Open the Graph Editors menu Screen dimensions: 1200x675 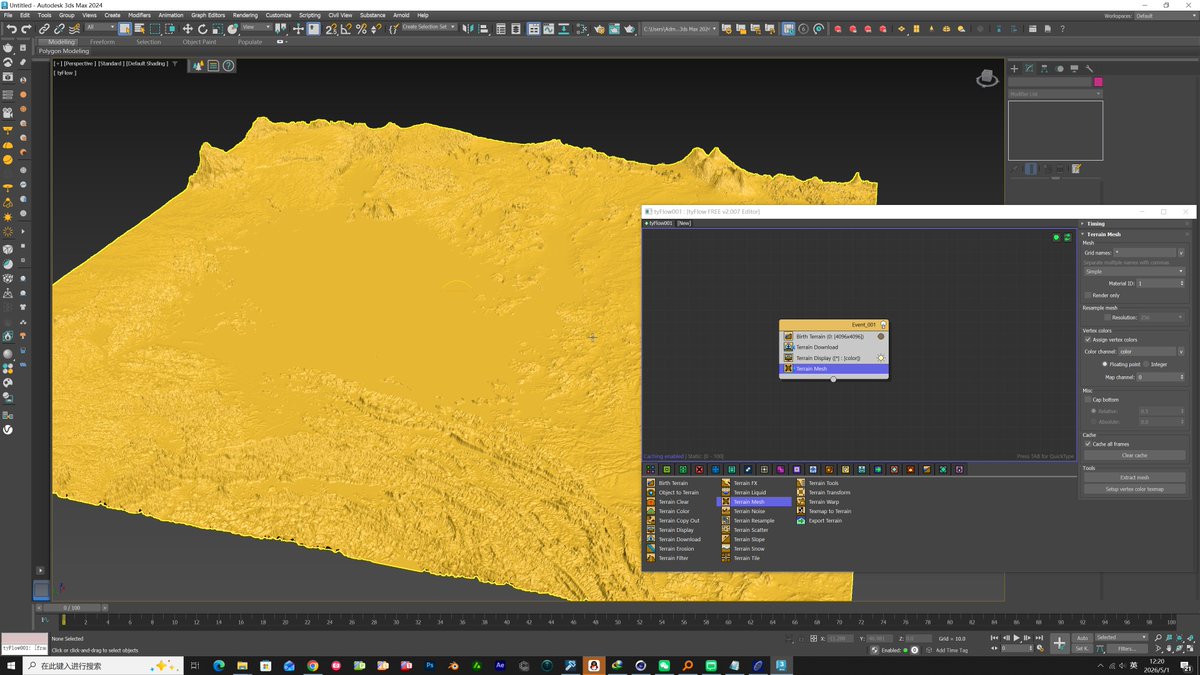209,15
